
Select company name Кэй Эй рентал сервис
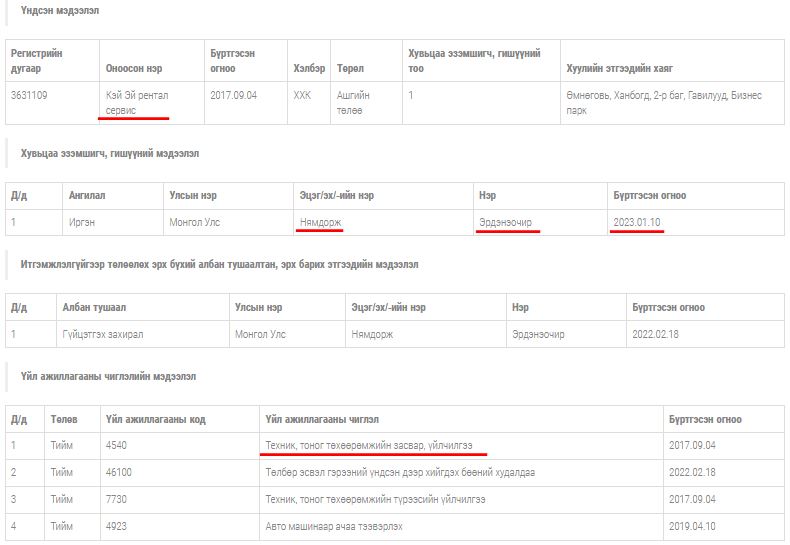(x=137, y=102)
